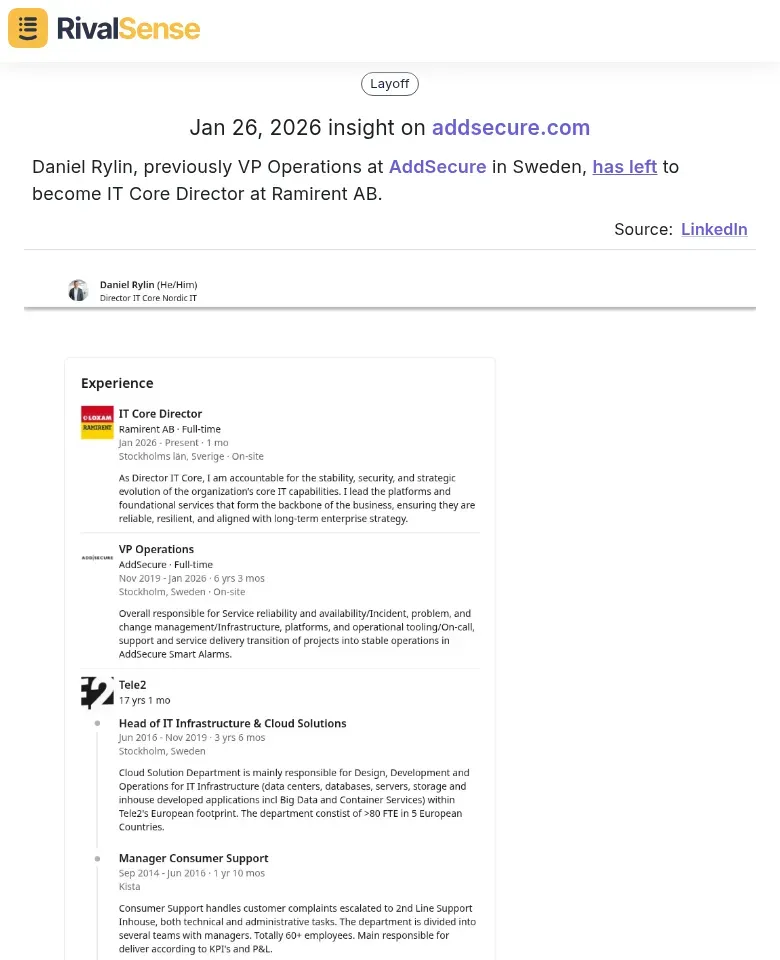780x960 pixels.
Task: Click the Tele2 company logo
Action: coord(97,692)
